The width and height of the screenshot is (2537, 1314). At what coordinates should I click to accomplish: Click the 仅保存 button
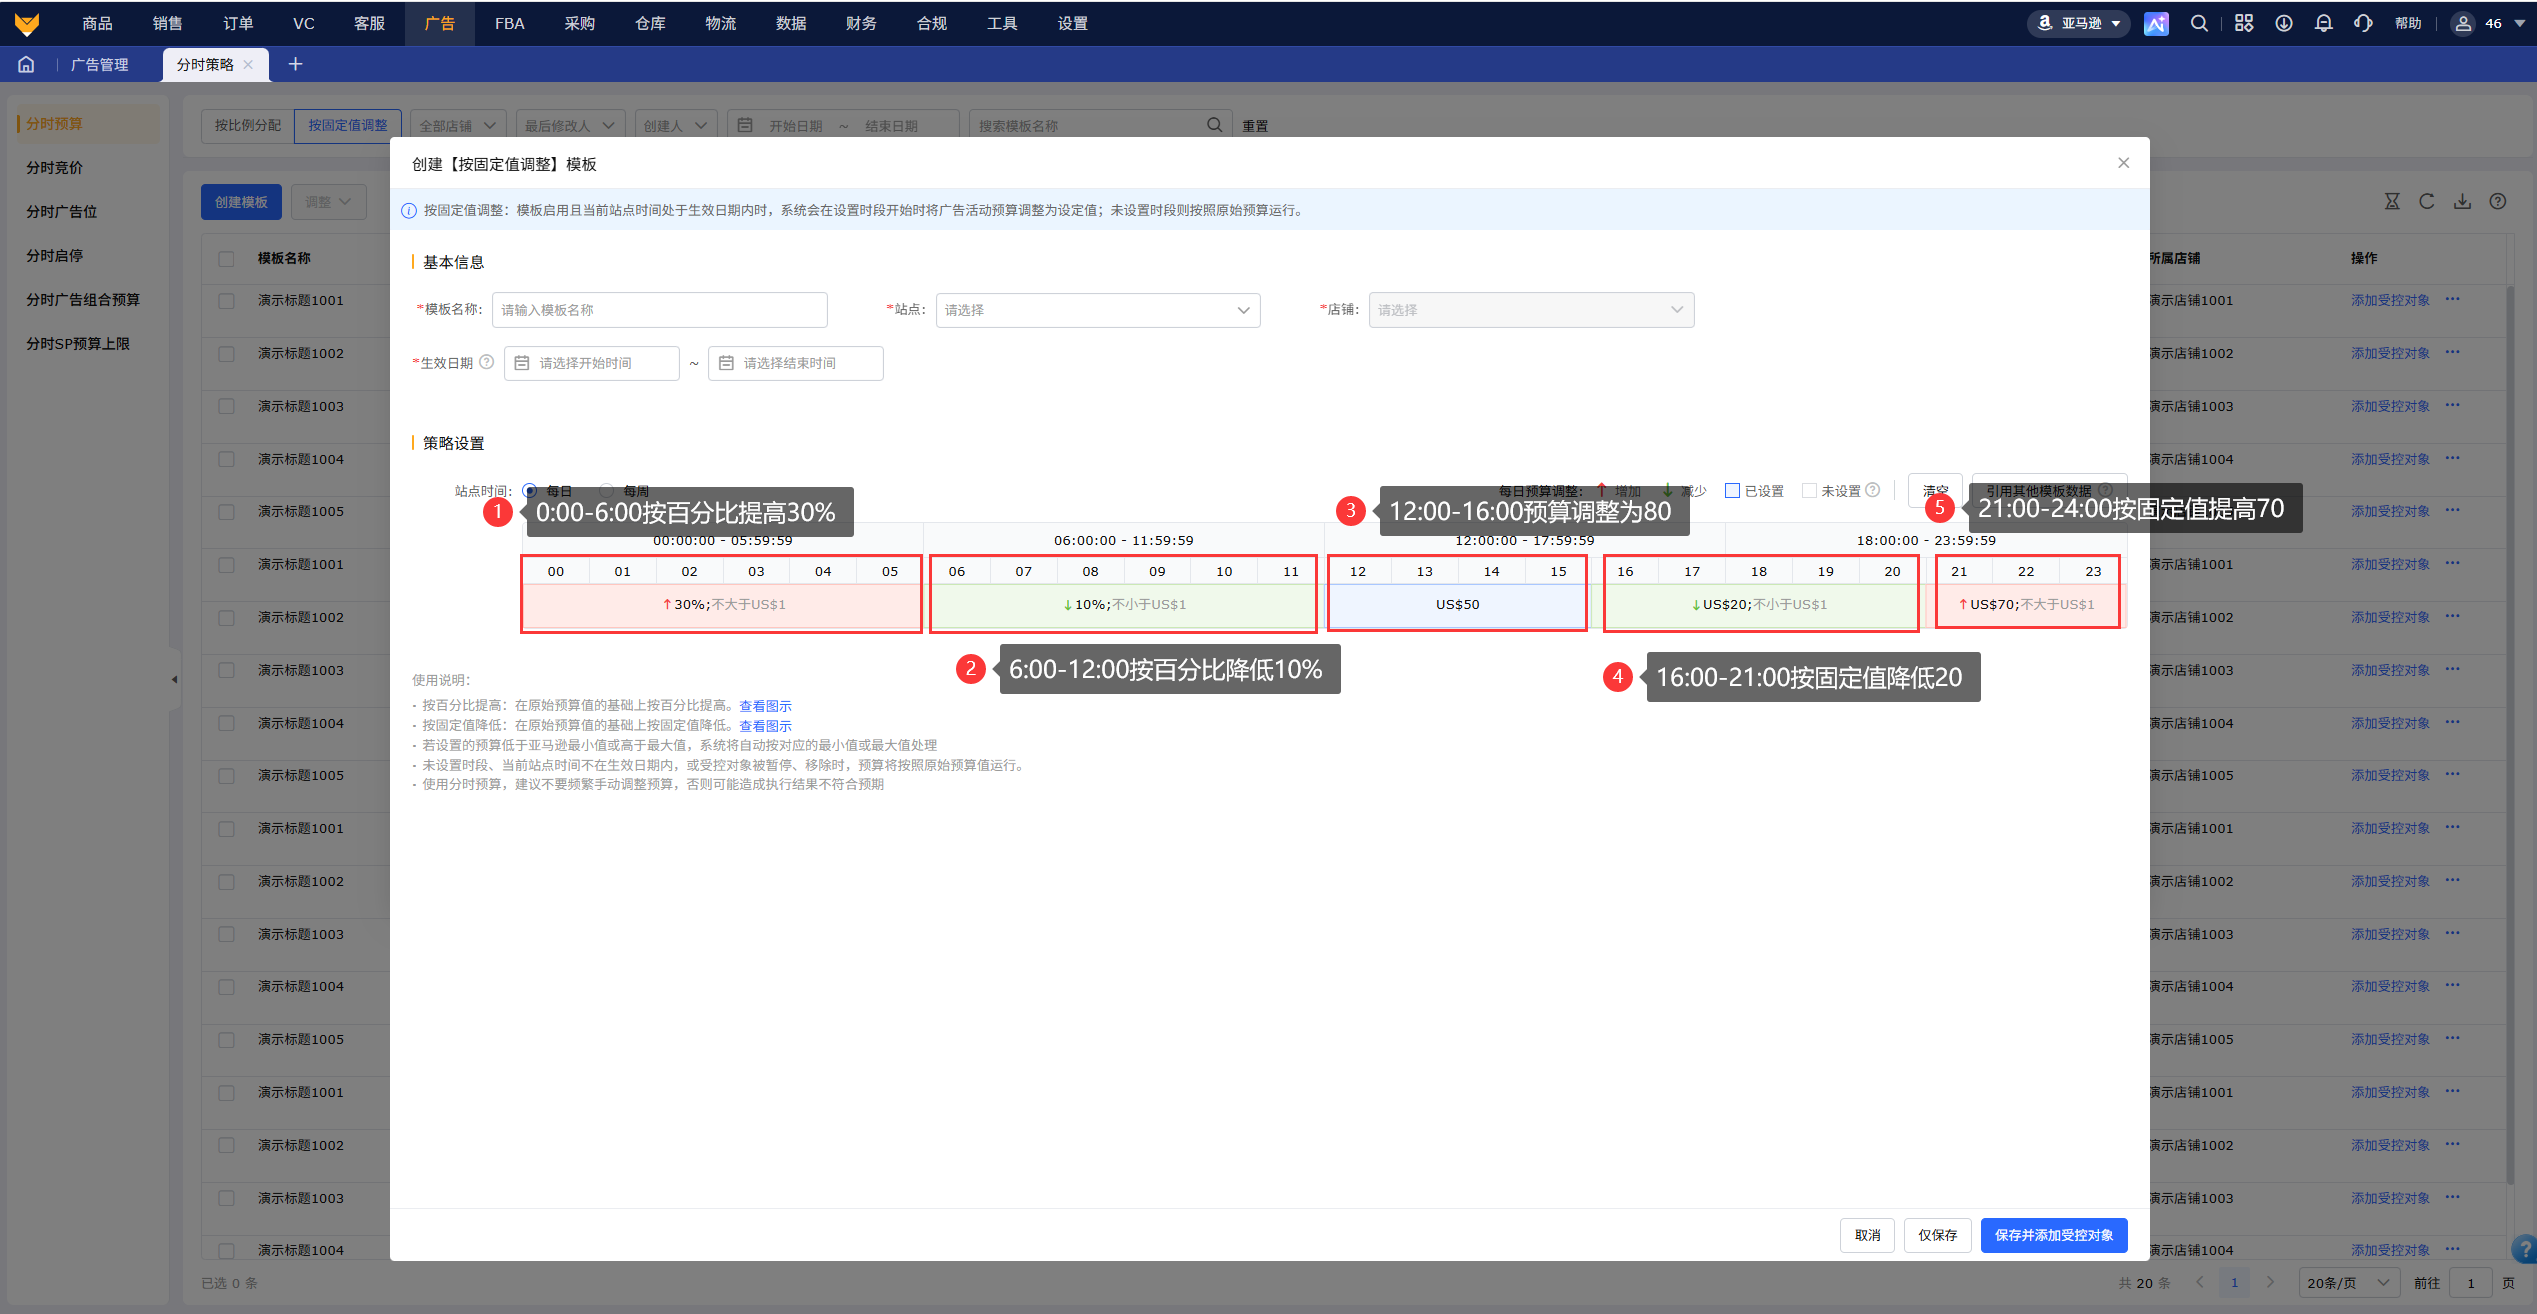coord(1937,1234)
